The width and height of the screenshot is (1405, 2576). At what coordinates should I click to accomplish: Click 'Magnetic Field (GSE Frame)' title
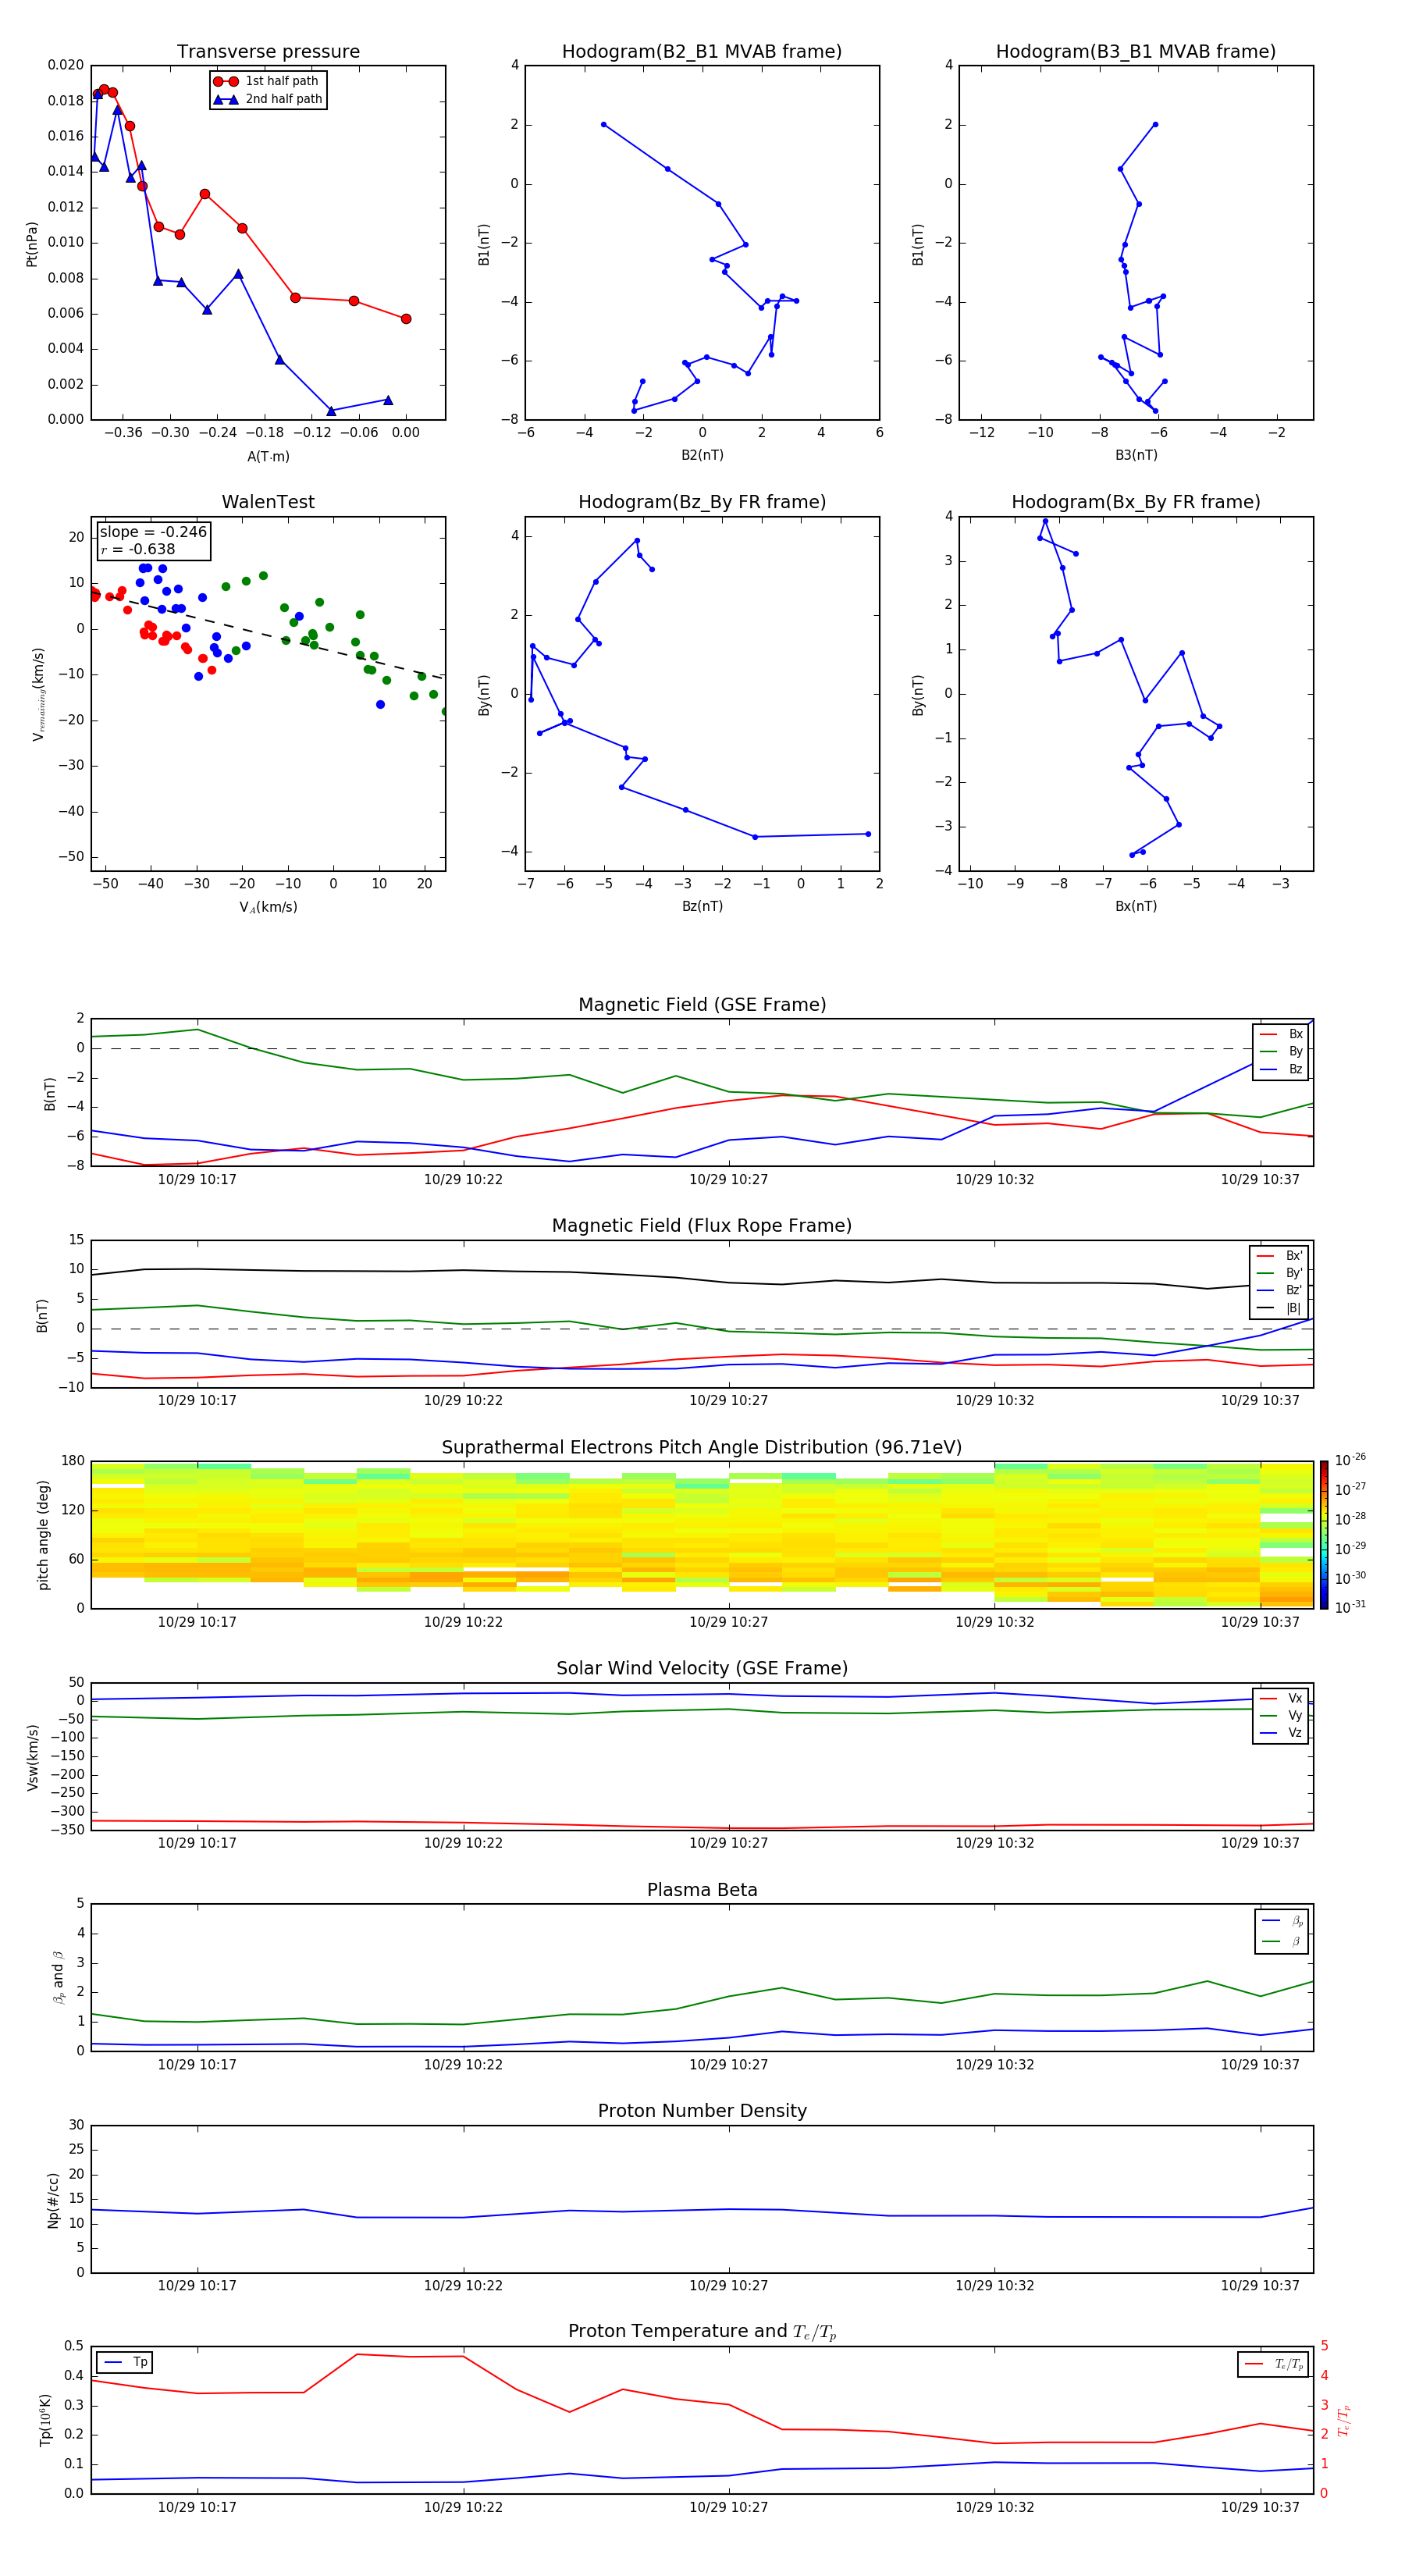click(702, 1005)
